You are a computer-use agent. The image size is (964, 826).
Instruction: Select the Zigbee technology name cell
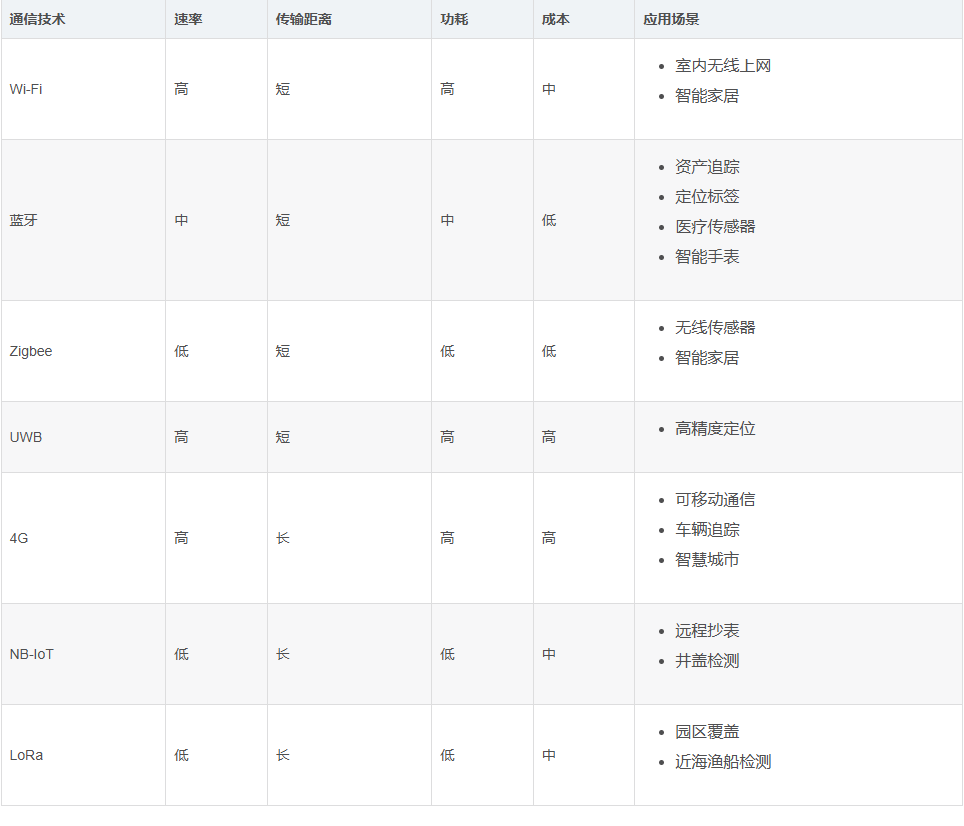tap(31, 351)
